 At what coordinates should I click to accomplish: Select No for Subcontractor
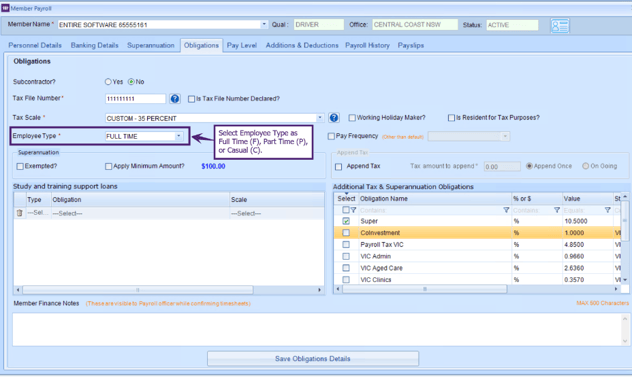131,82
